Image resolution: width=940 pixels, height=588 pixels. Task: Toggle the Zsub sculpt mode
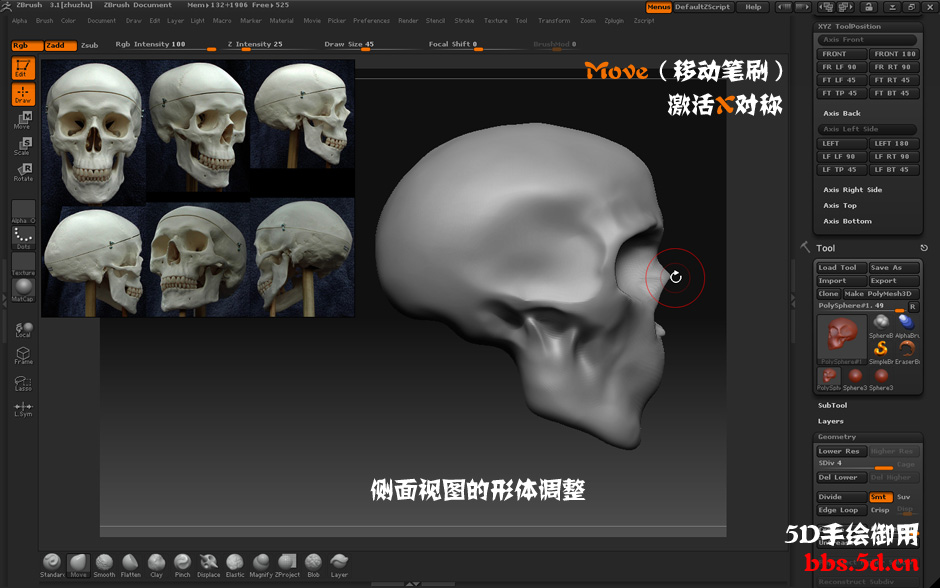pyautogui.click(x=90, y=46)
